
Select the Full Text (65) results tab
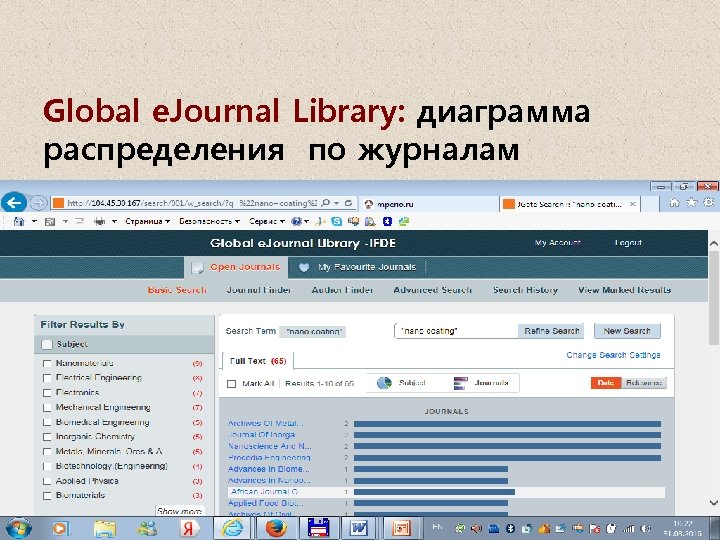point(258,361)
